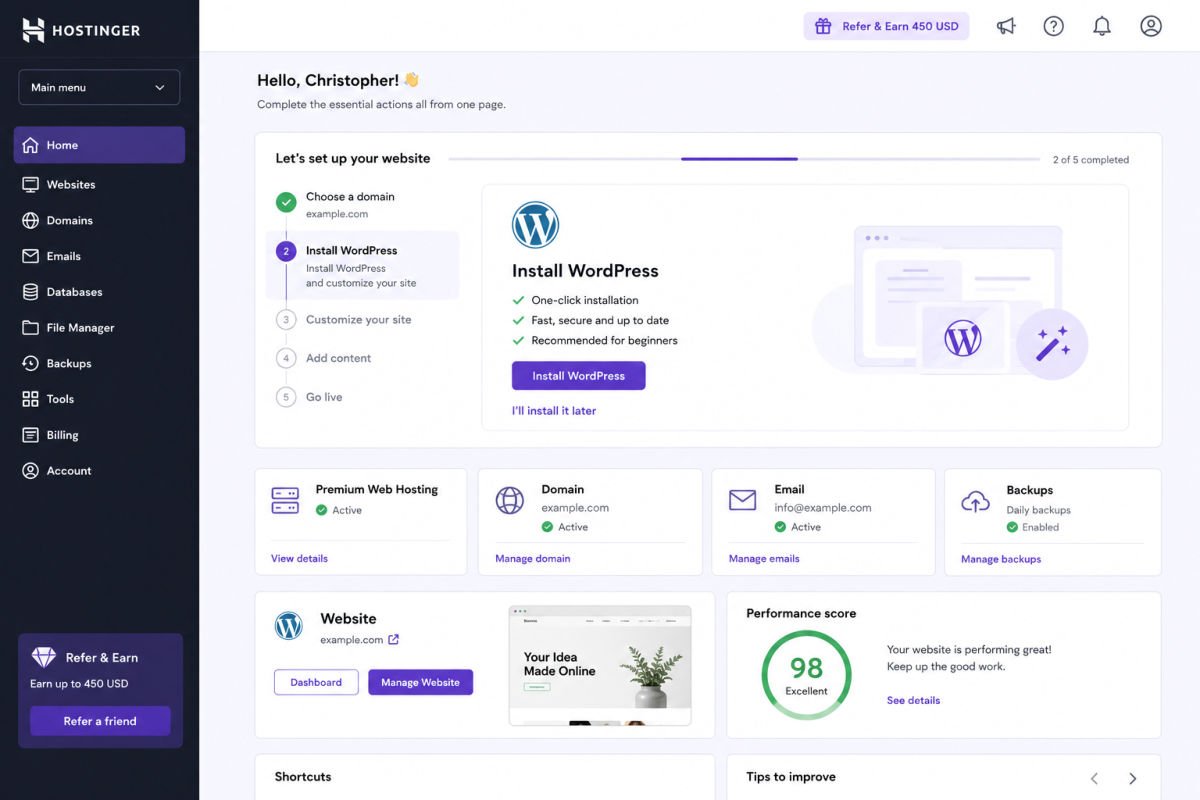1200x800 pixels.
Task: Click the Email card envelope icon
Action: (742, 500)
